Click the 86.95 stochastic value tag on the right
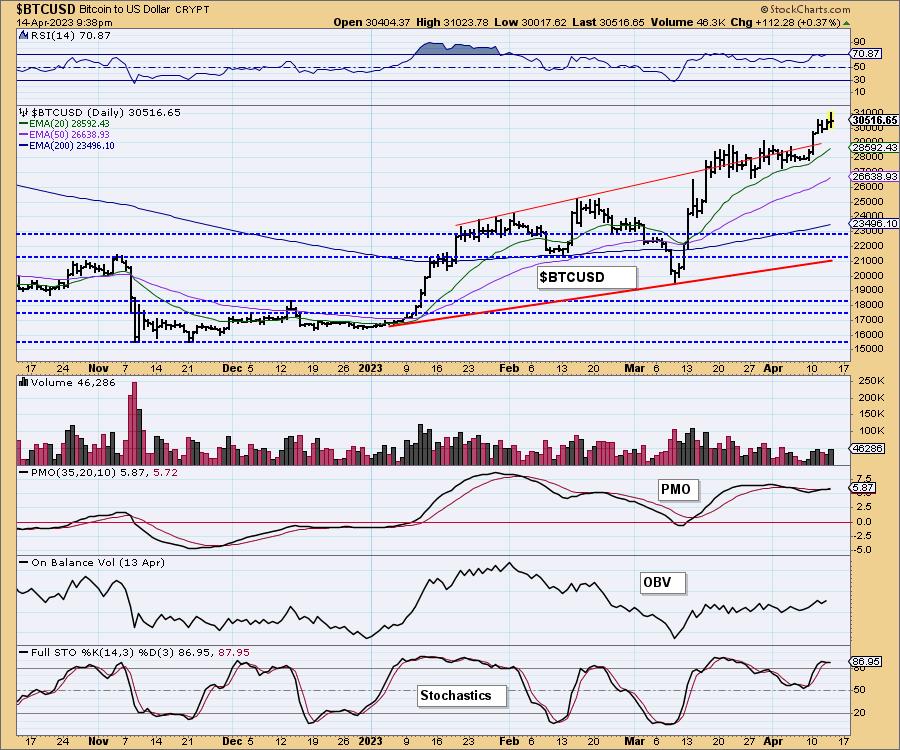900x750 pixels. click(x=866, y=662)
